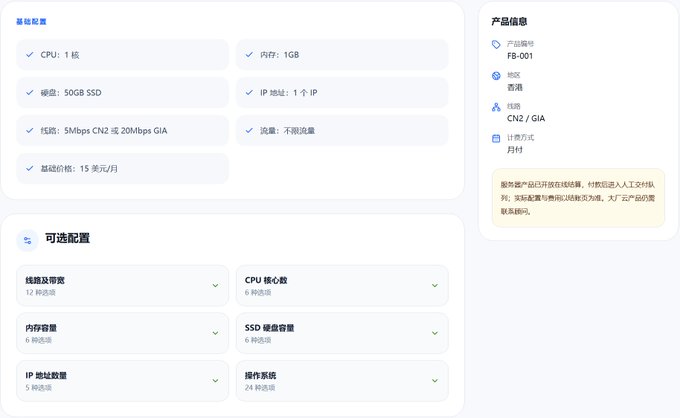Click checkmark icon beside IP 地址: 1 个 IP
680x418 pixels.
[249, 92]
